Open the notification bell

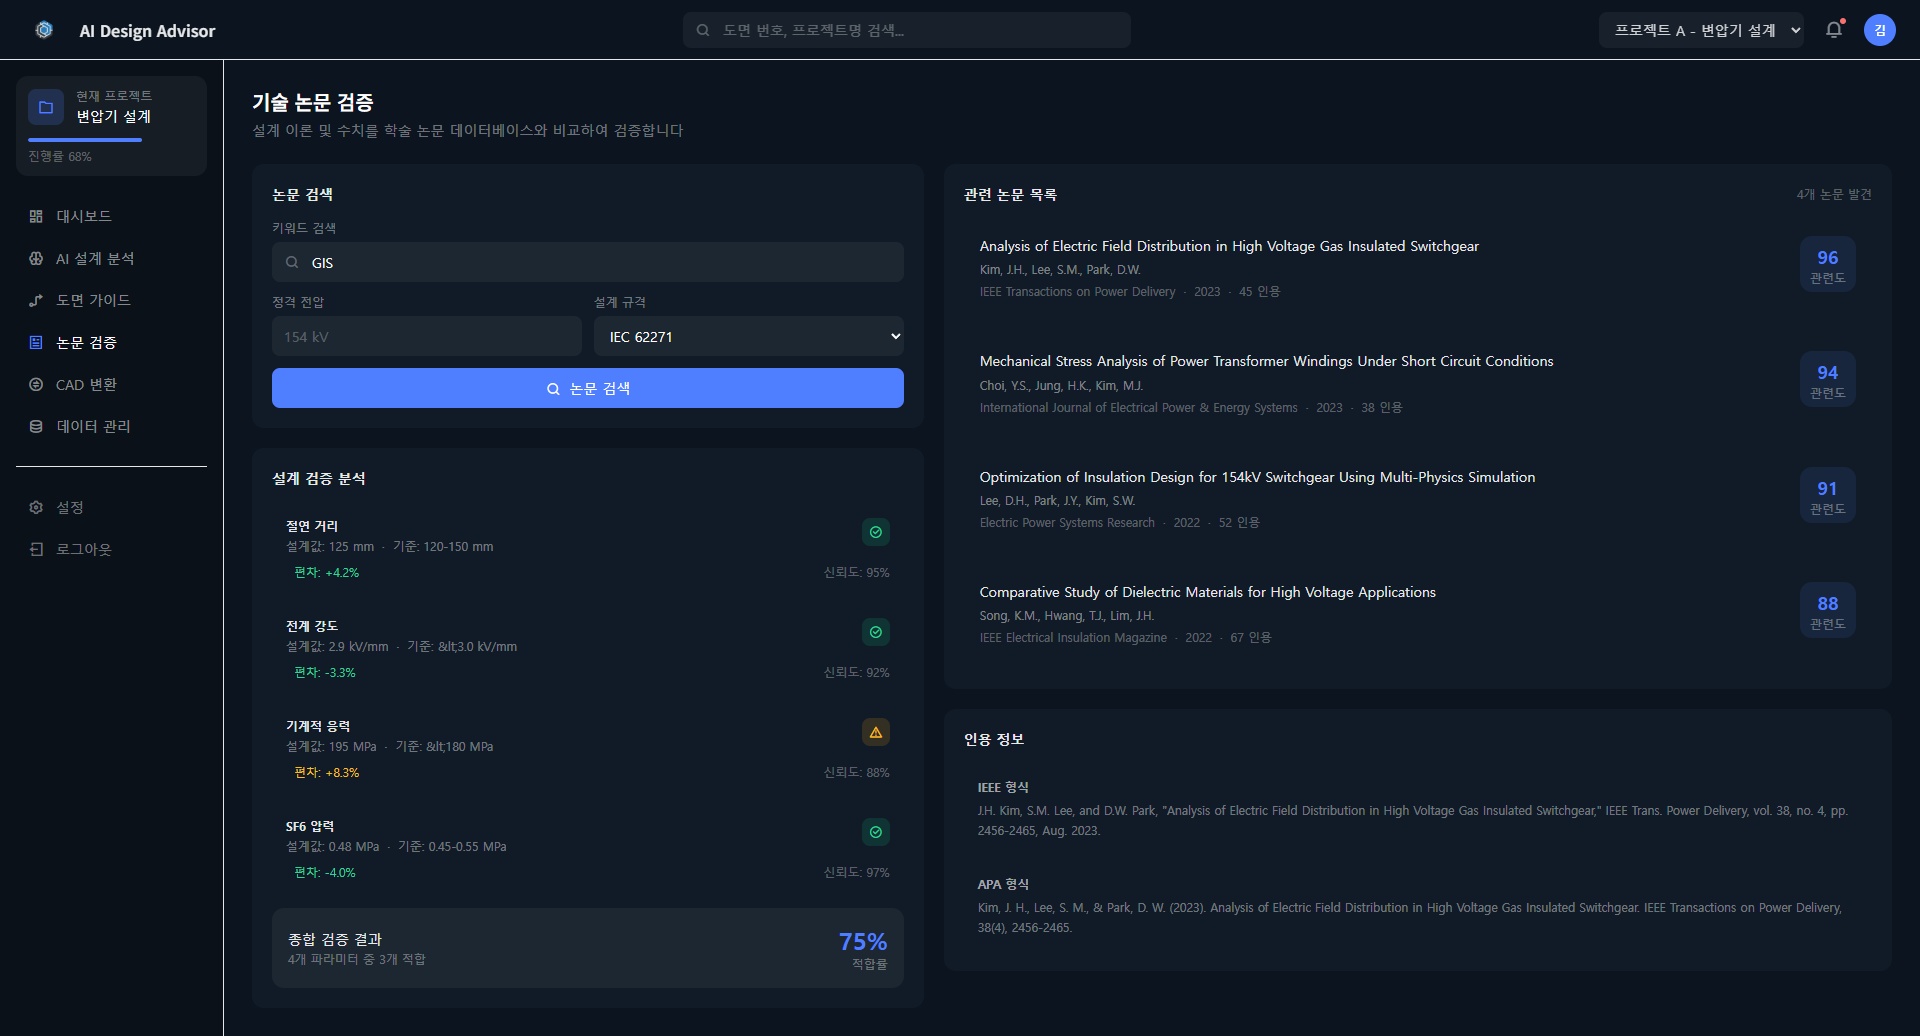[1834, 30]
